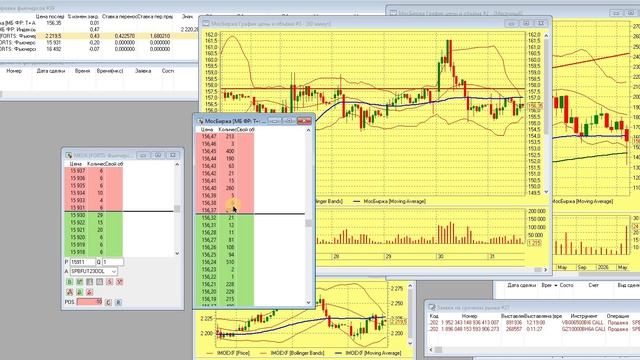
Task: Click the Цена column header in the МосБиржа order book
Action: pyautogui.click(x=207, y=129)
